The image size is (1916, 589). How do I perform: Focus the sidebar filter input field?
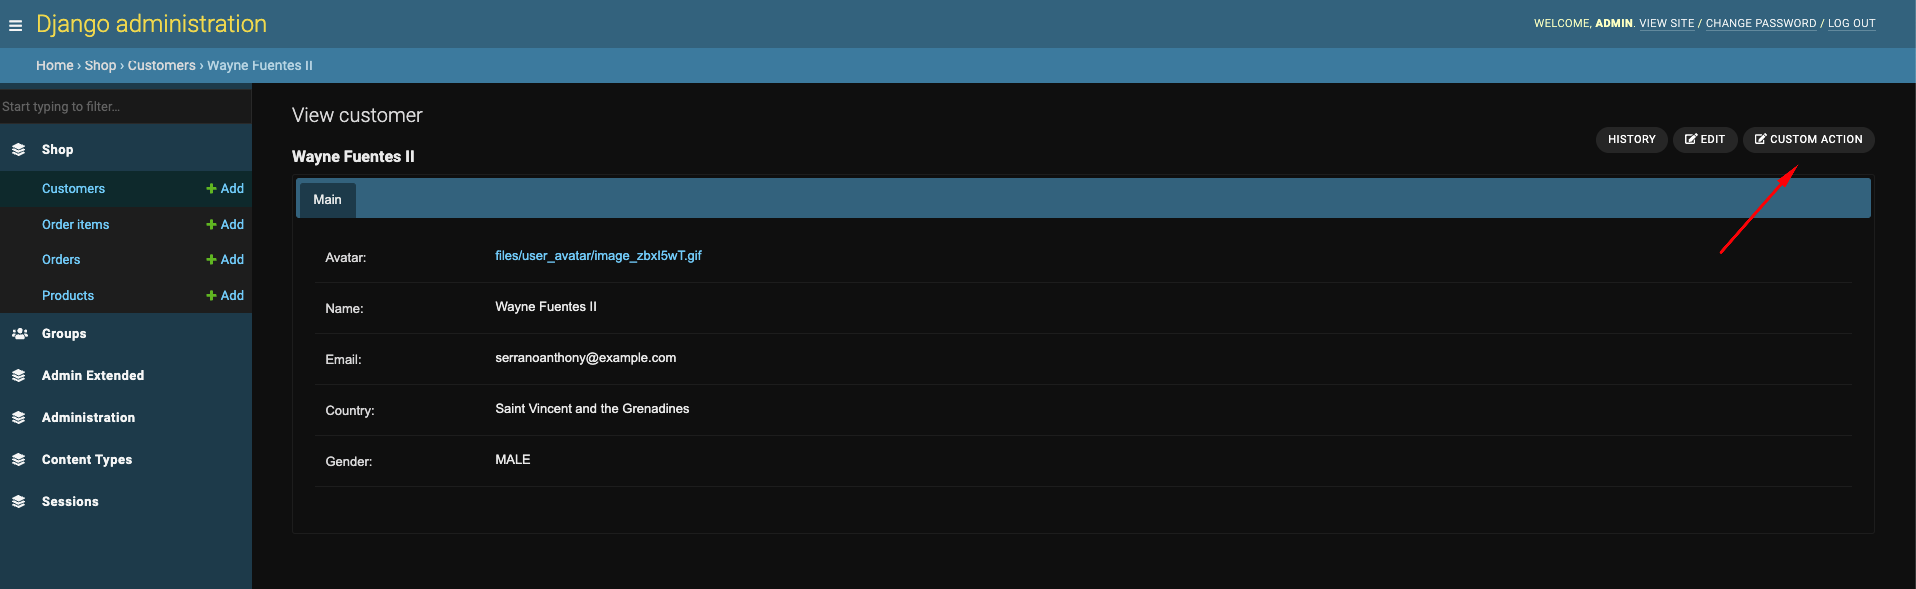pyautogui.click(x=125, y=107)
